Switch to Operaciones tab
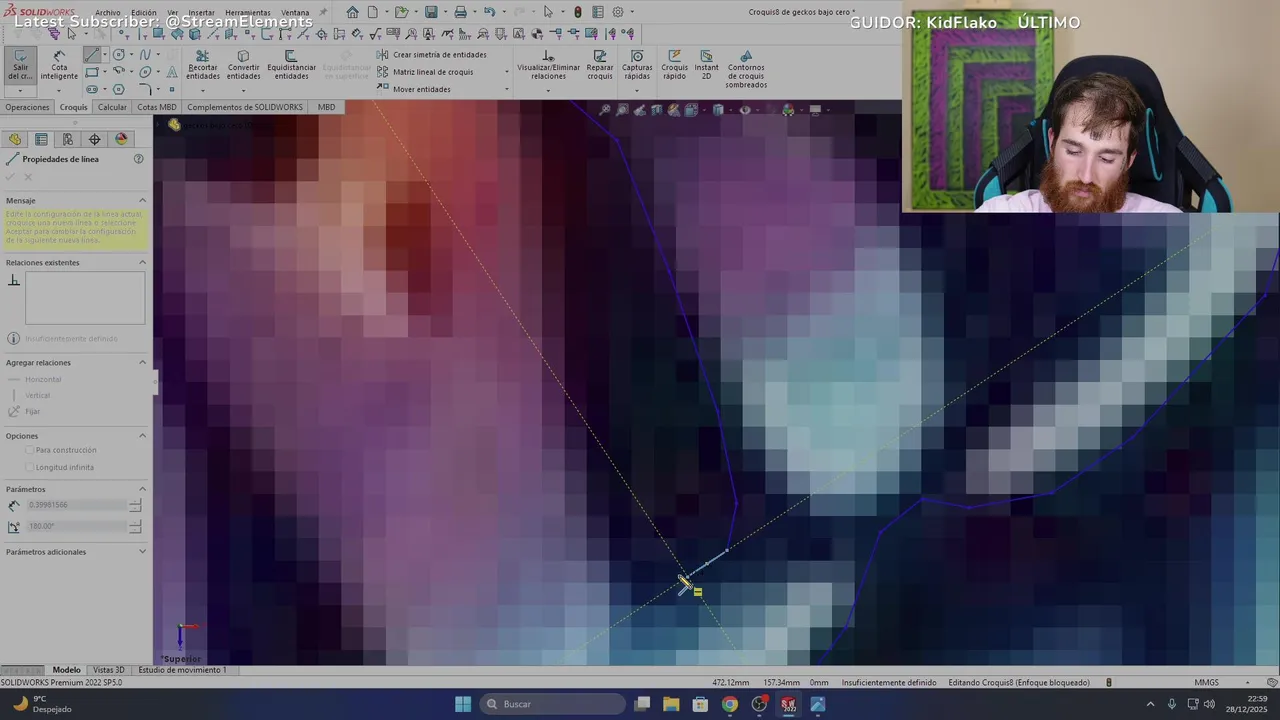 pyautogui.click(x=27, y=107)
